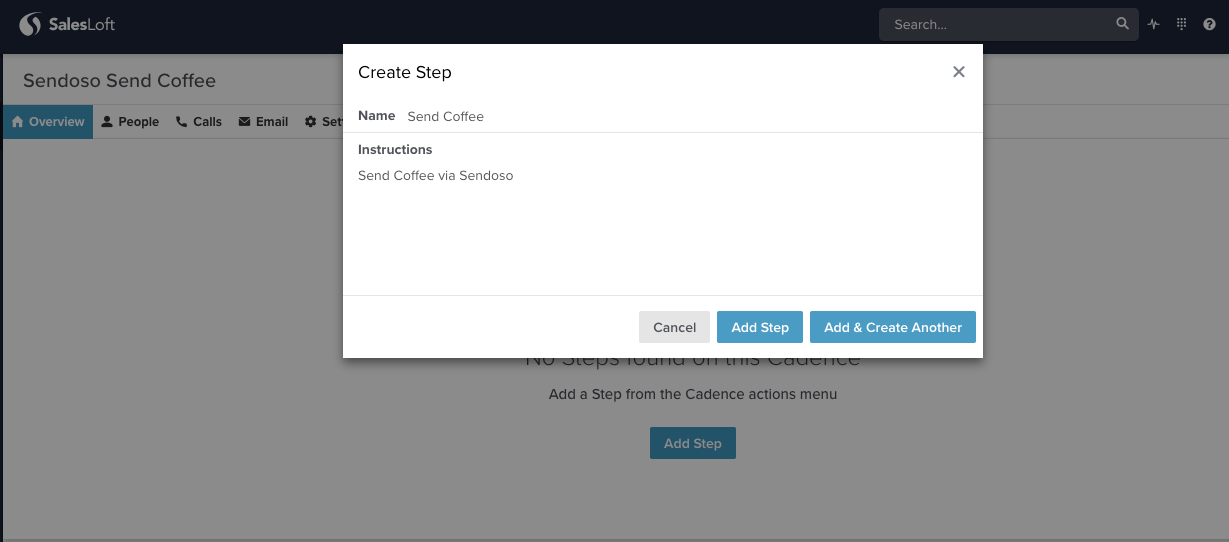Open the dialer keypad icon
Viewport: 1229px width, 542px height.
tap(1181, 24)
